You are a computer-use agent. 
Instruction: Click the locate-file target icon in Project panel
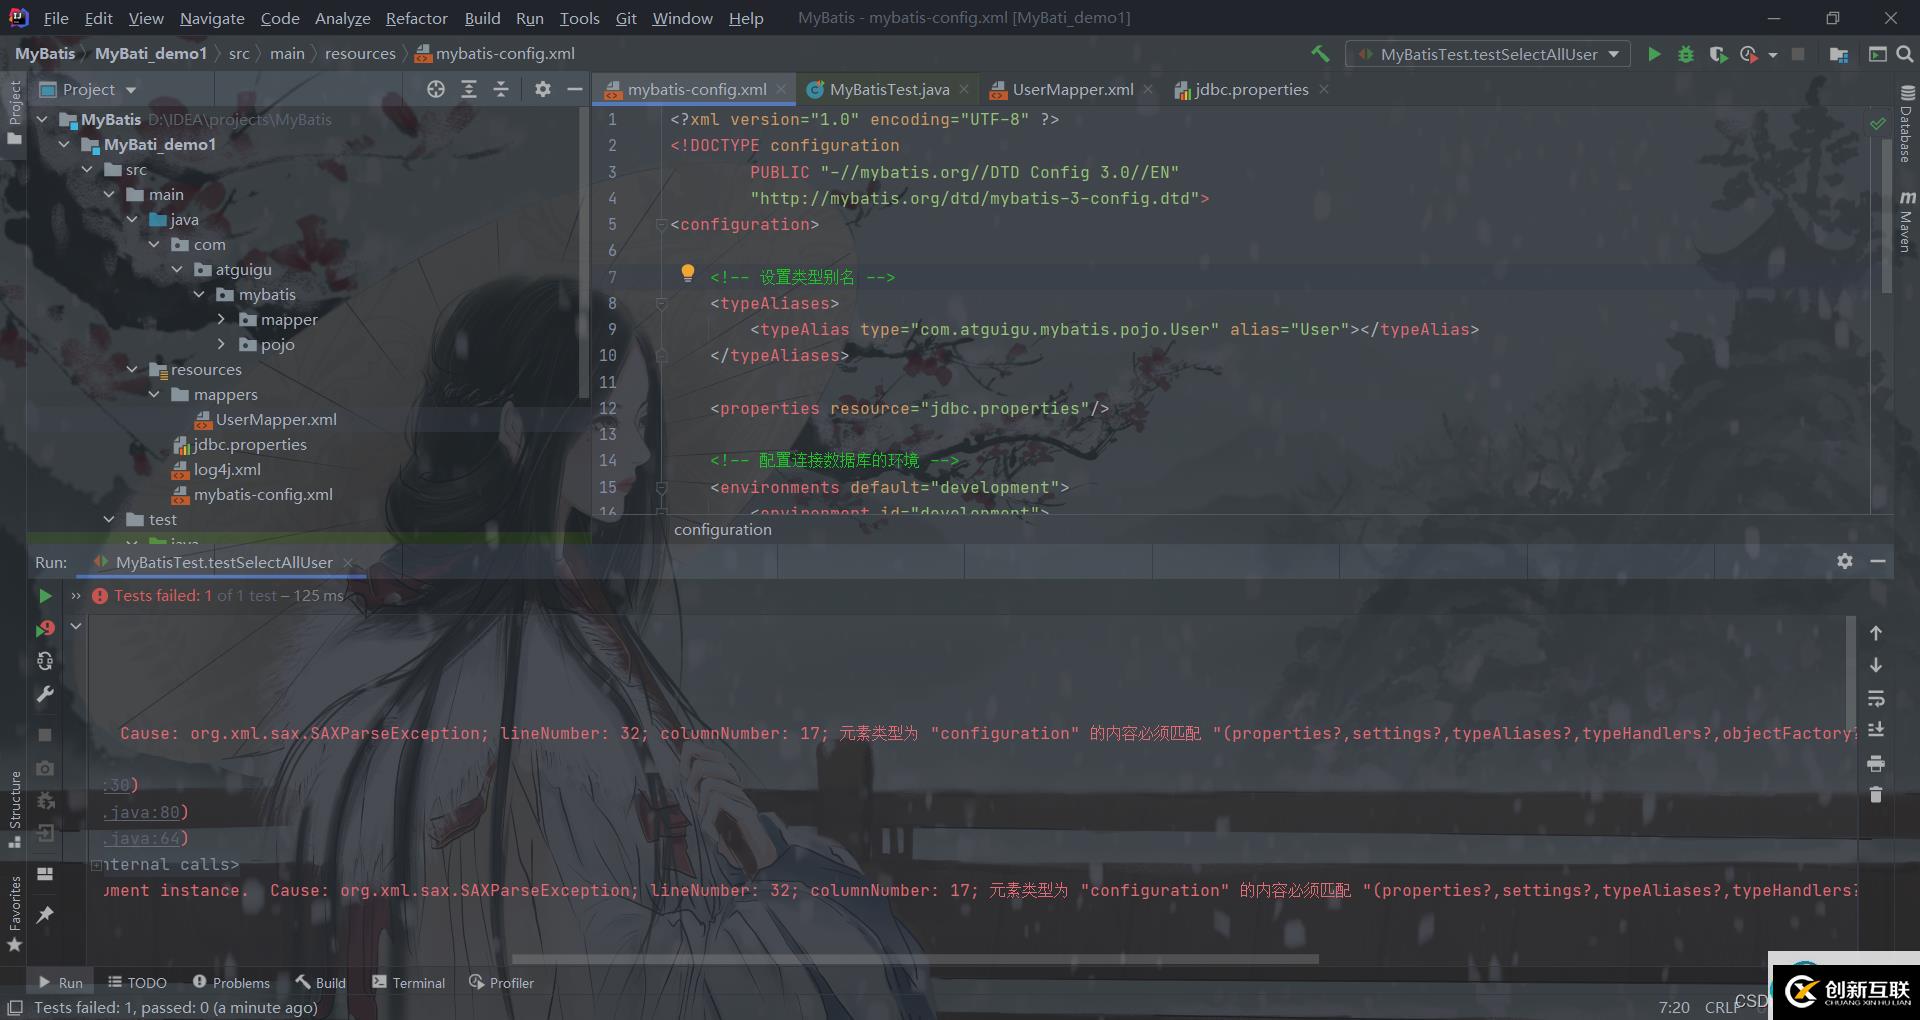point(436,89)
